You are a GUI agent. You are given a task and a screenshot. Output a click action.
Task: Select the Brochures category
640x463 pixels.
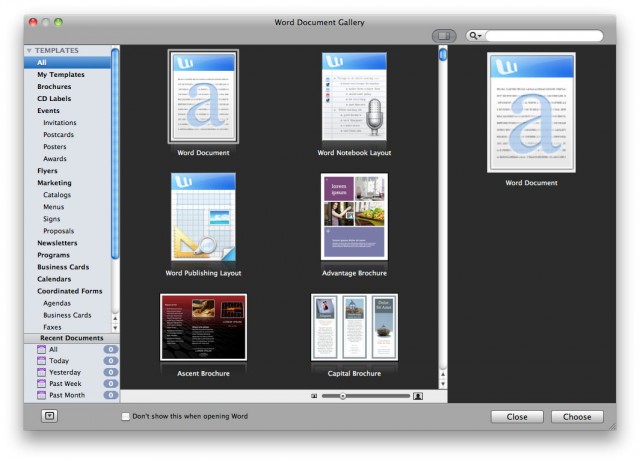tap(54, 87)
